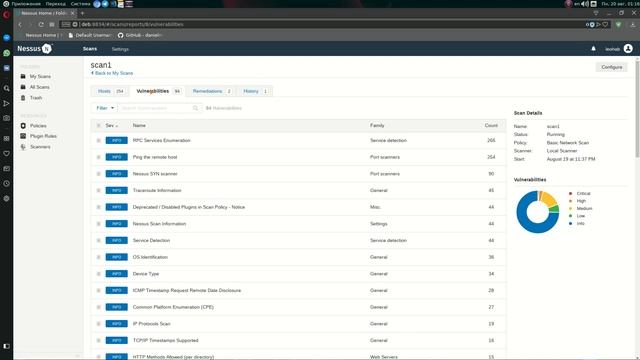Open the GitHub bookmark in bookmarks bar
The width and height of the screenshot is (640, 360).
[x=139, y=36]
